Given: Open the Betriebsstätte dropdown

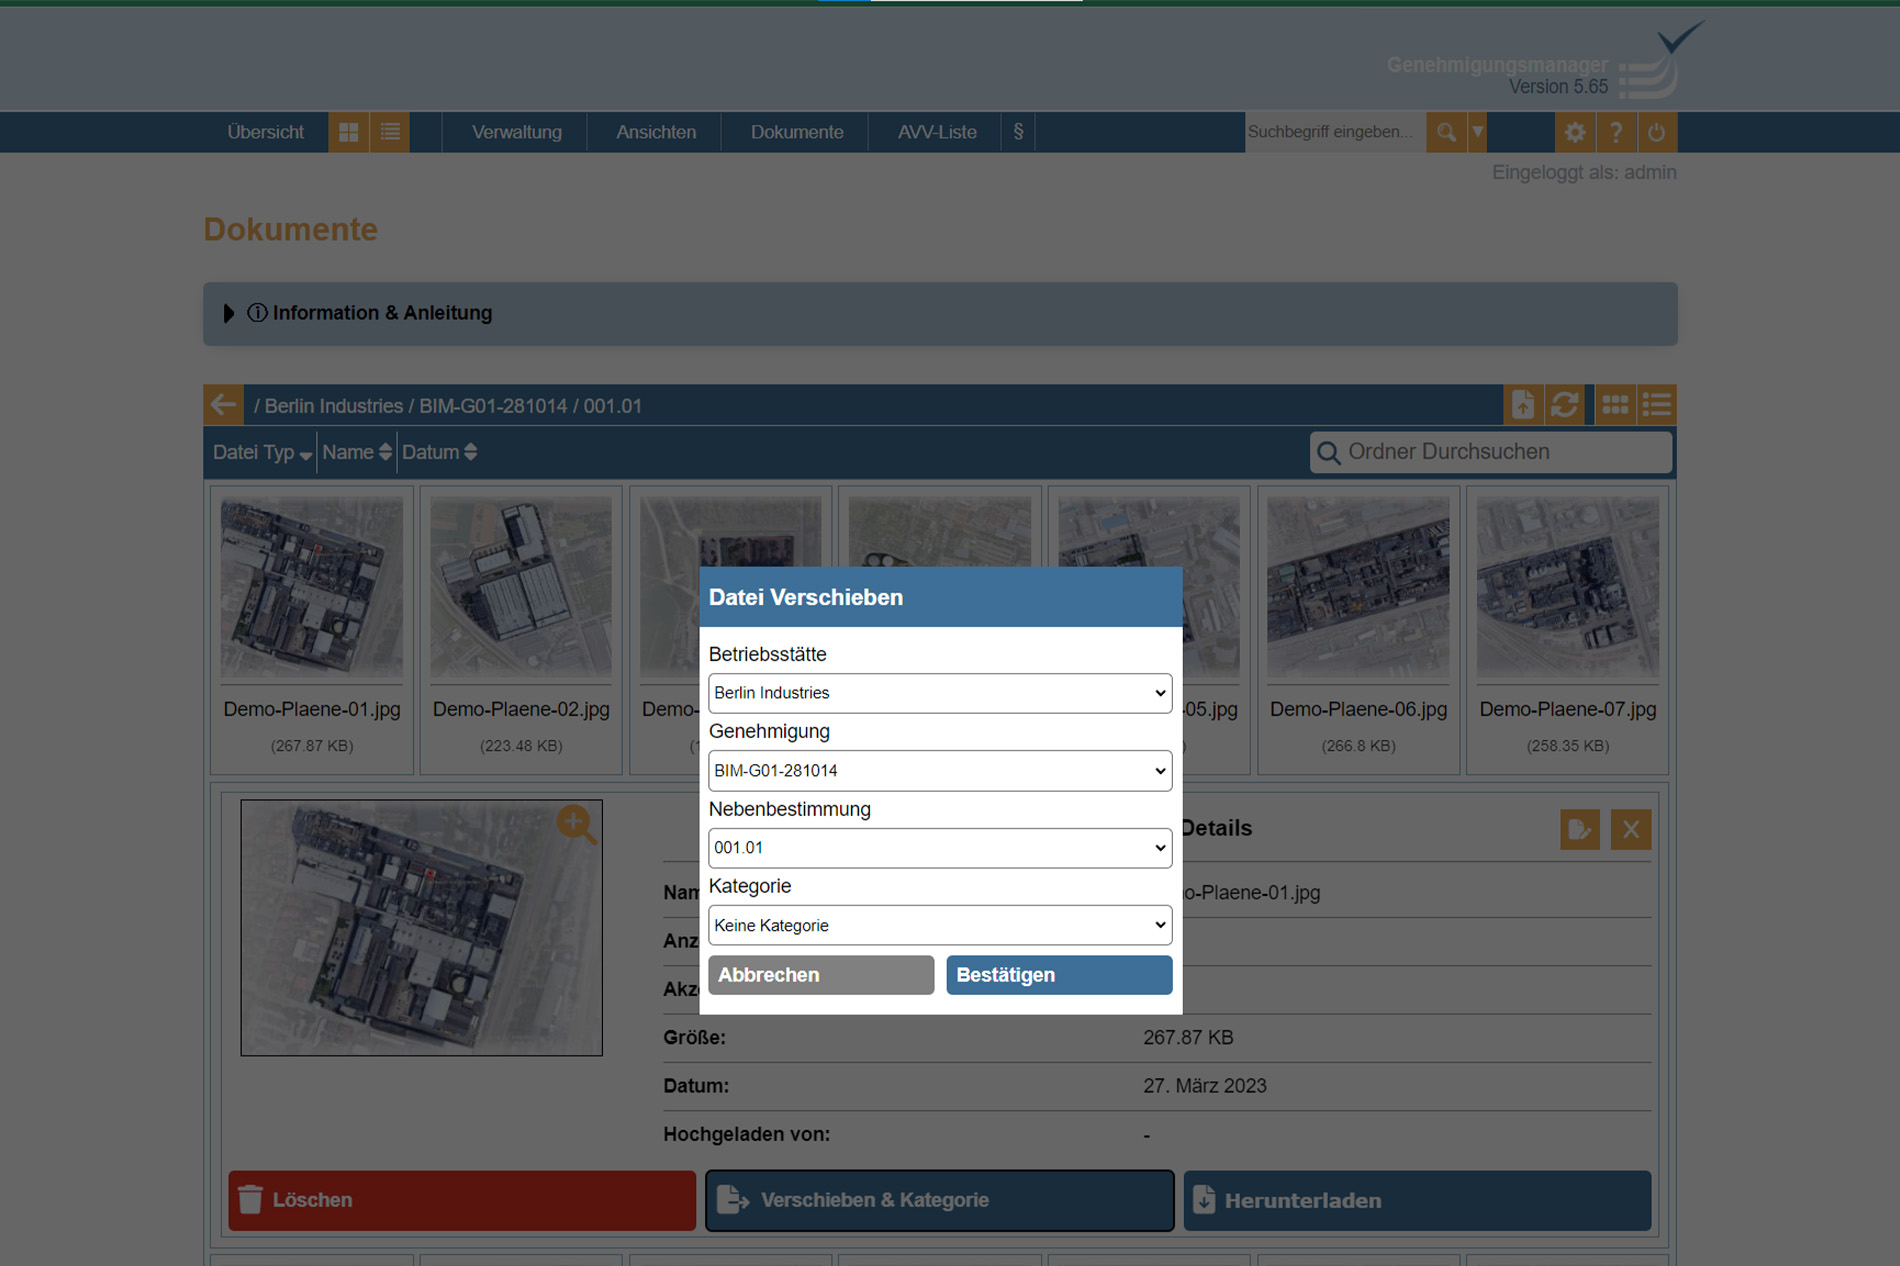Looking at the screenshot, I should click(939, 693).
